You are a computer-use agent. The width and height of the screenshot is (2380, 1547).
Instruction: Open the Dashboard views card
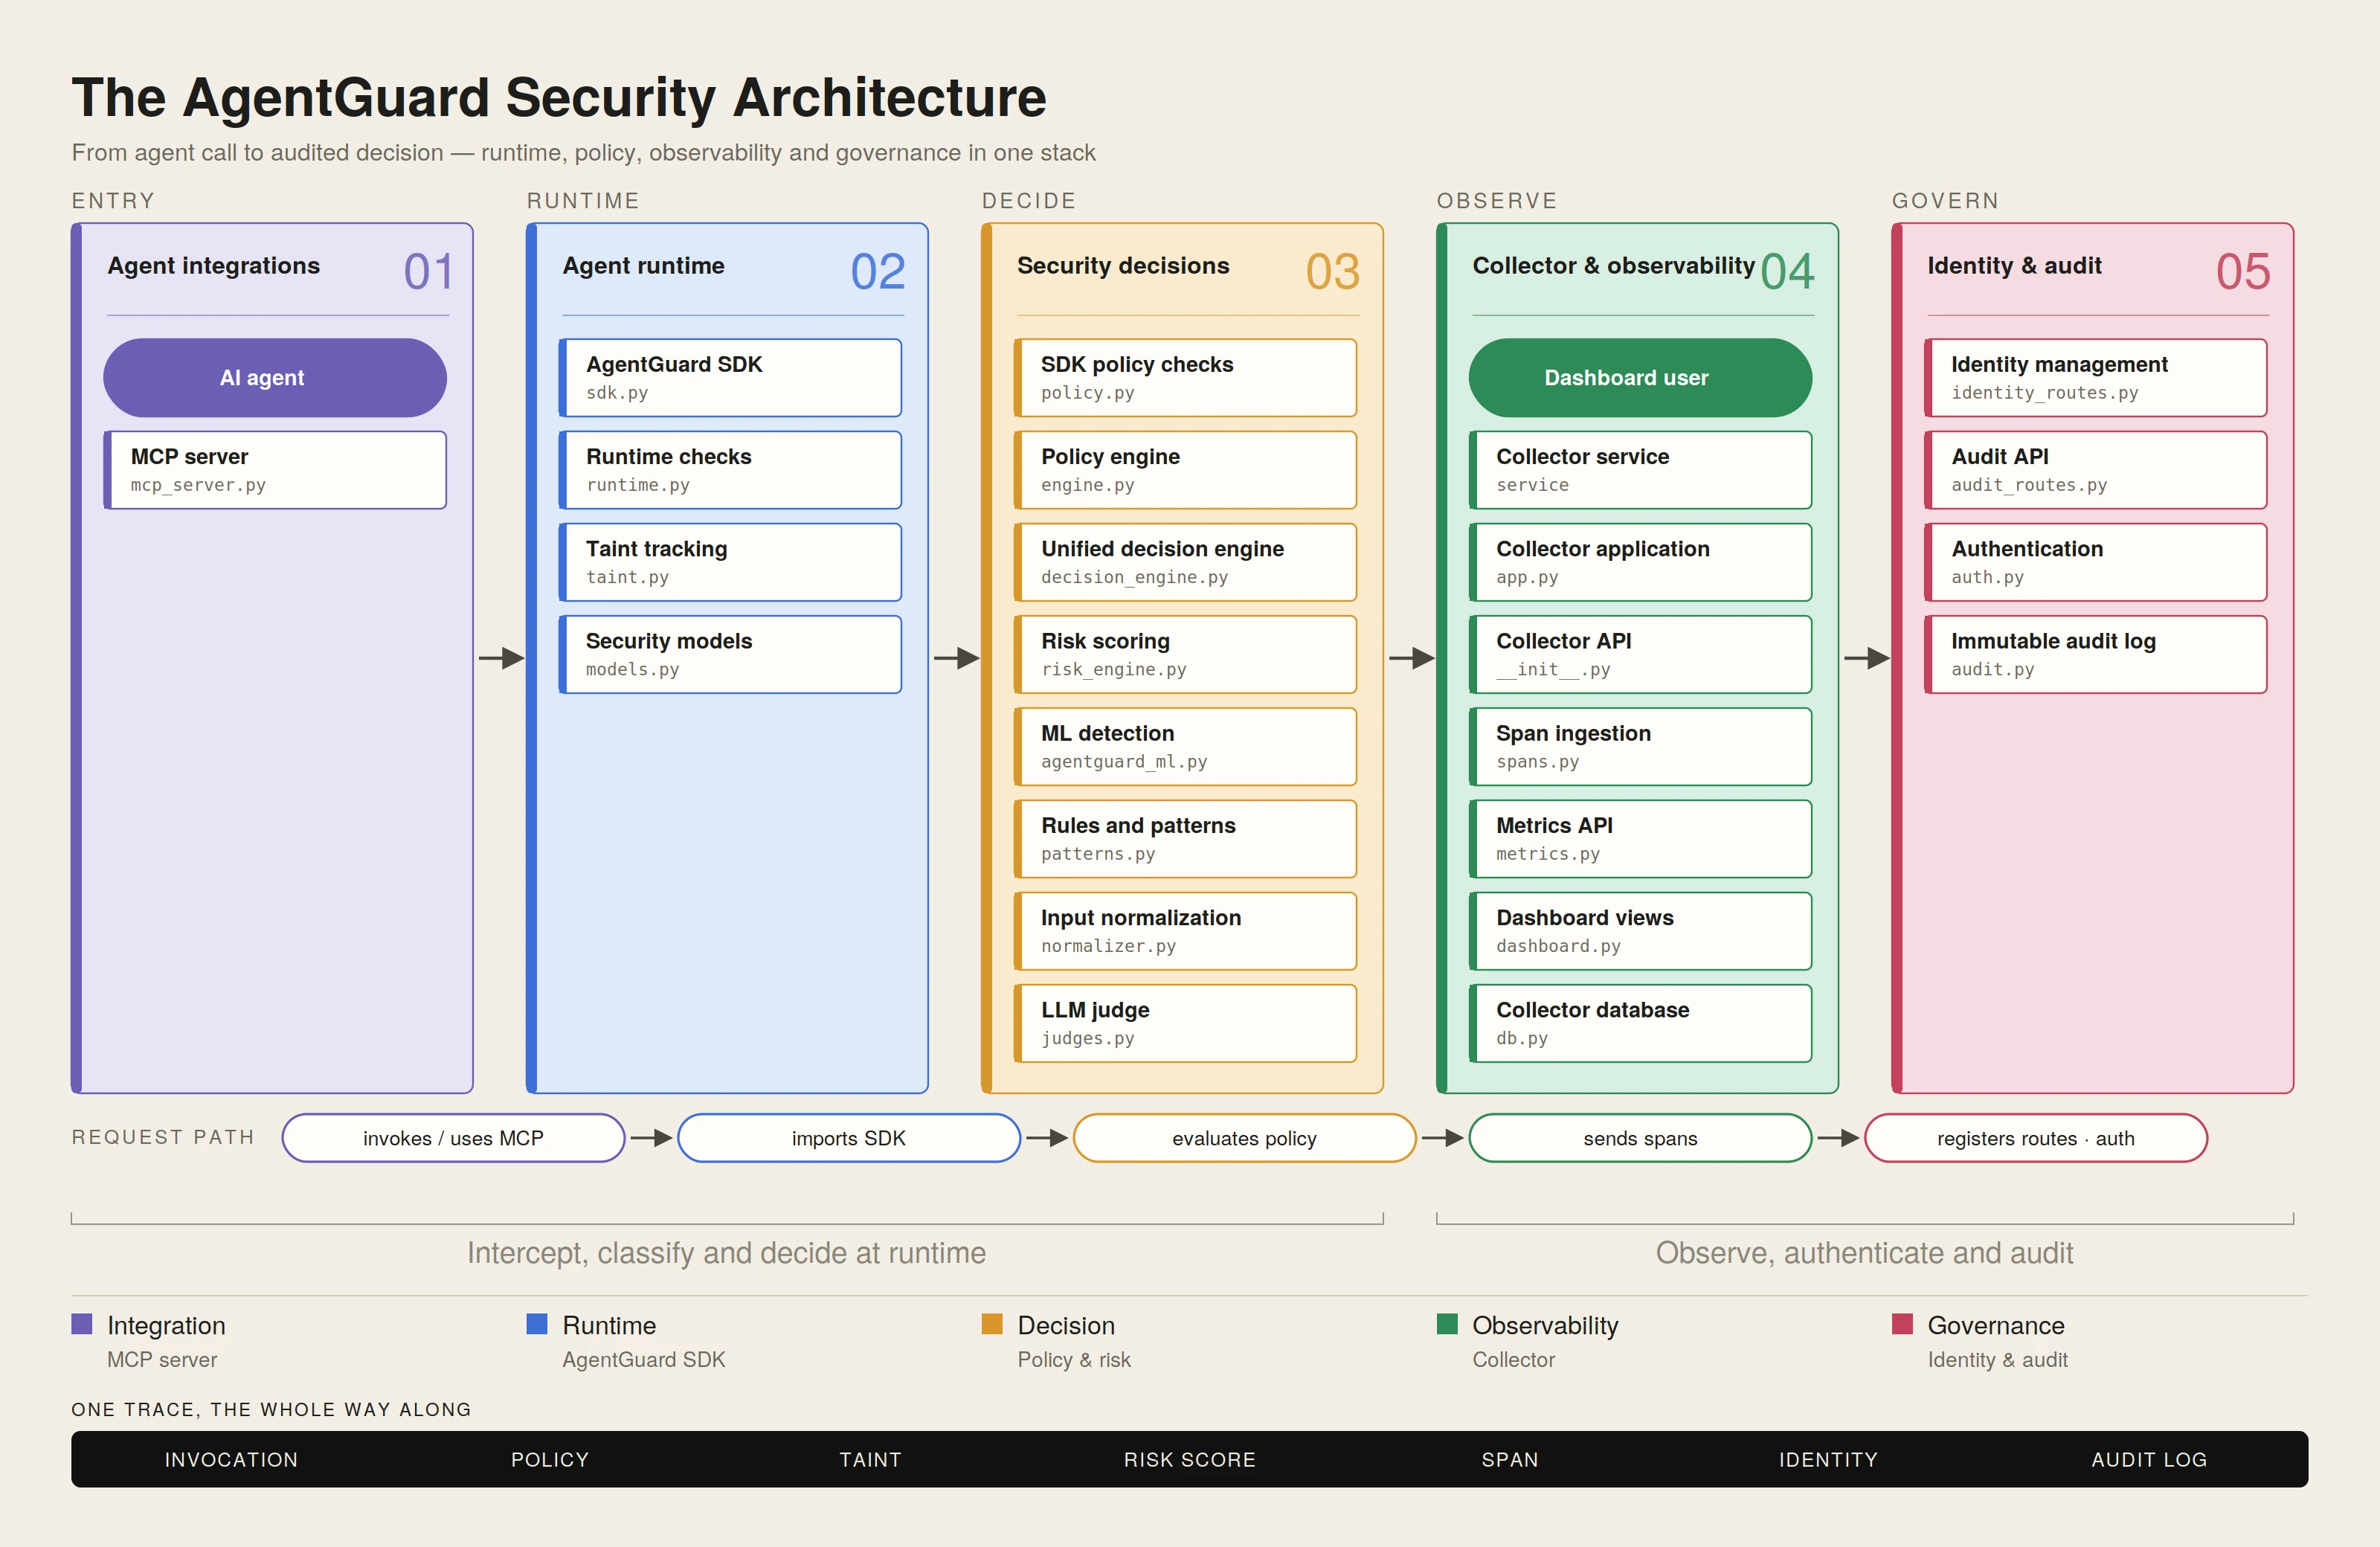pyautogui.click(x=1640, y=931)
